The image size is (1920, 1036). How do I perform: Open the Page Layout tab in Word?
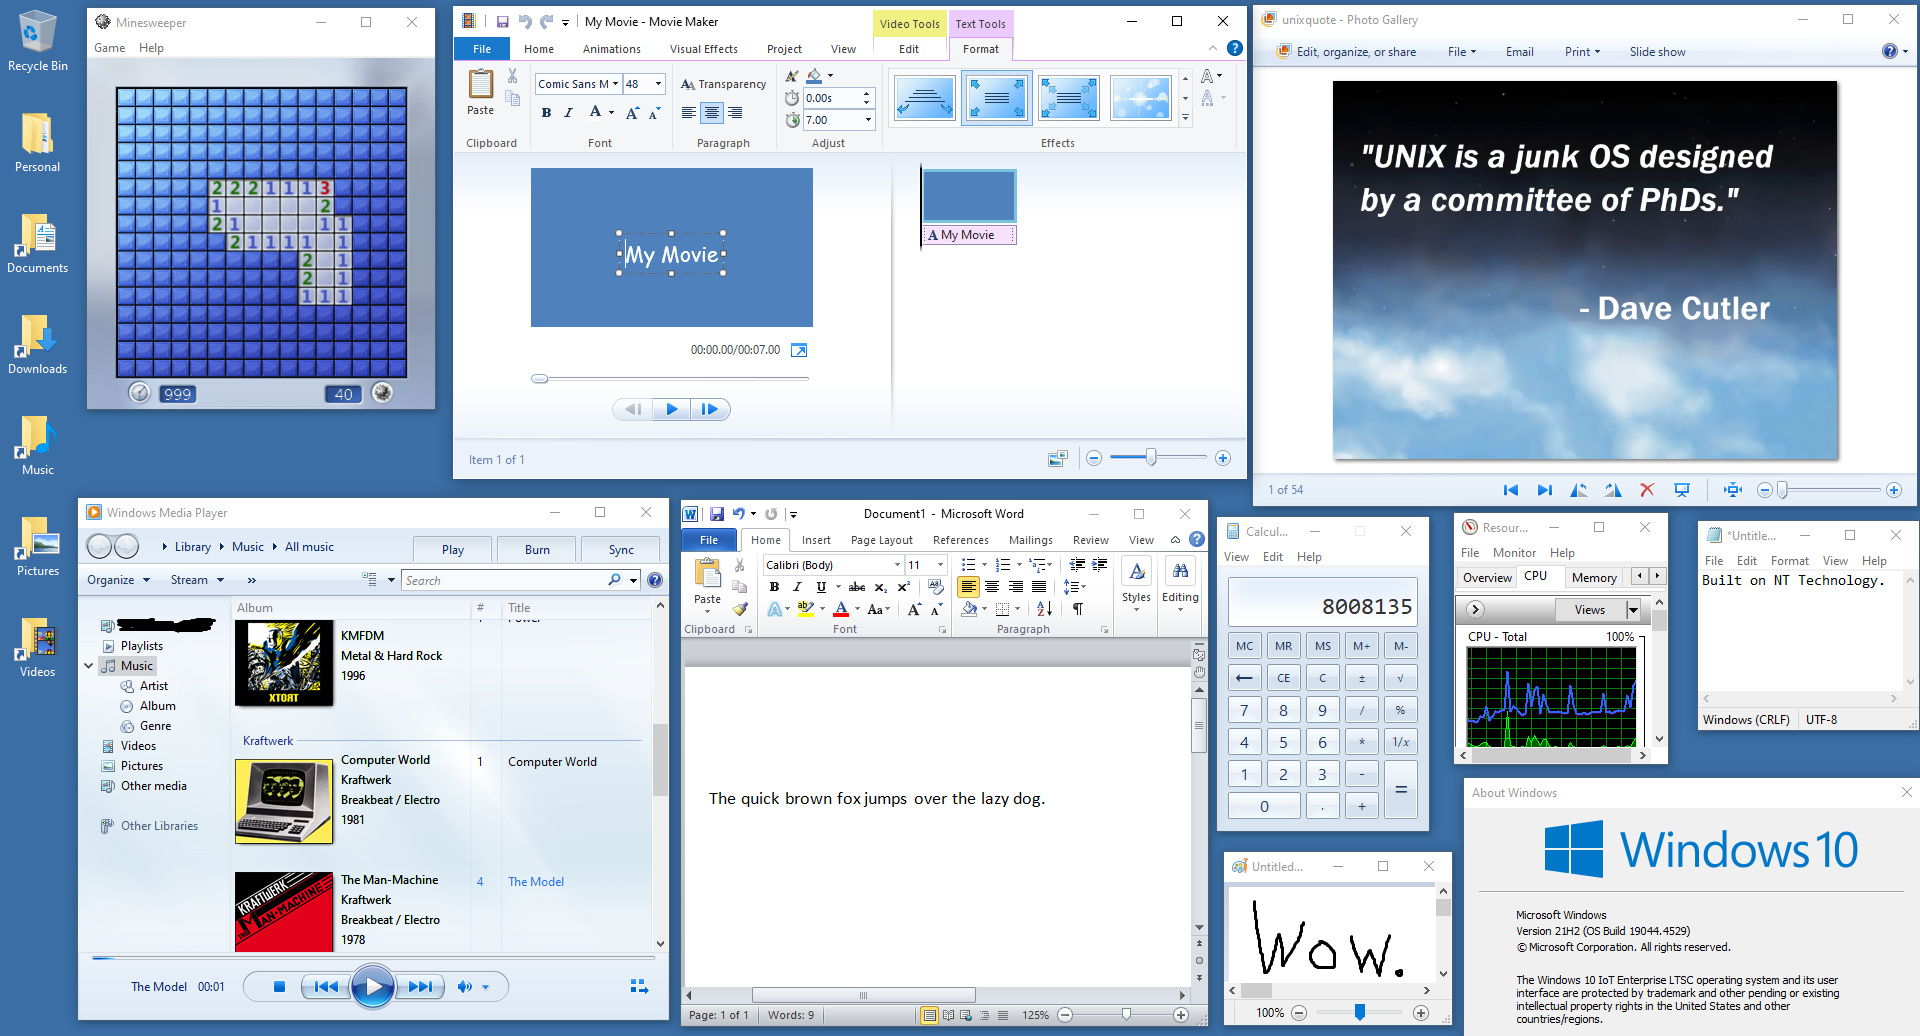point(881,540)
